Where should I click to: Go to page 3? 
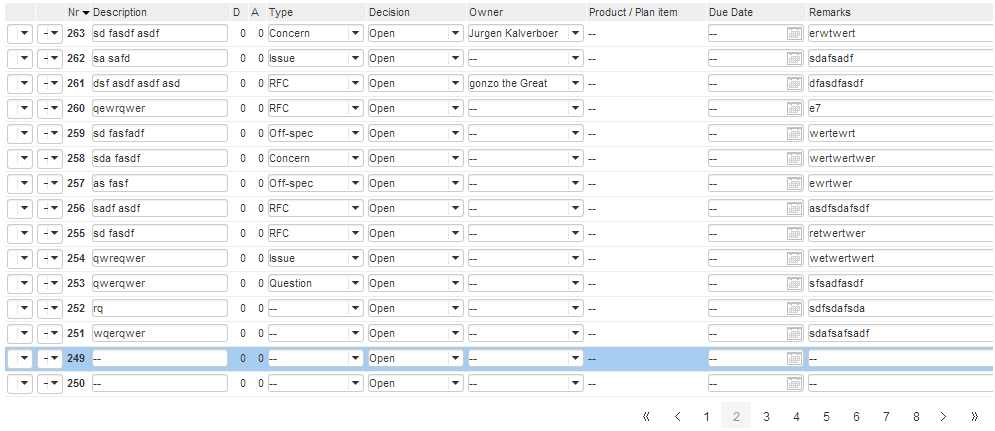767,416
